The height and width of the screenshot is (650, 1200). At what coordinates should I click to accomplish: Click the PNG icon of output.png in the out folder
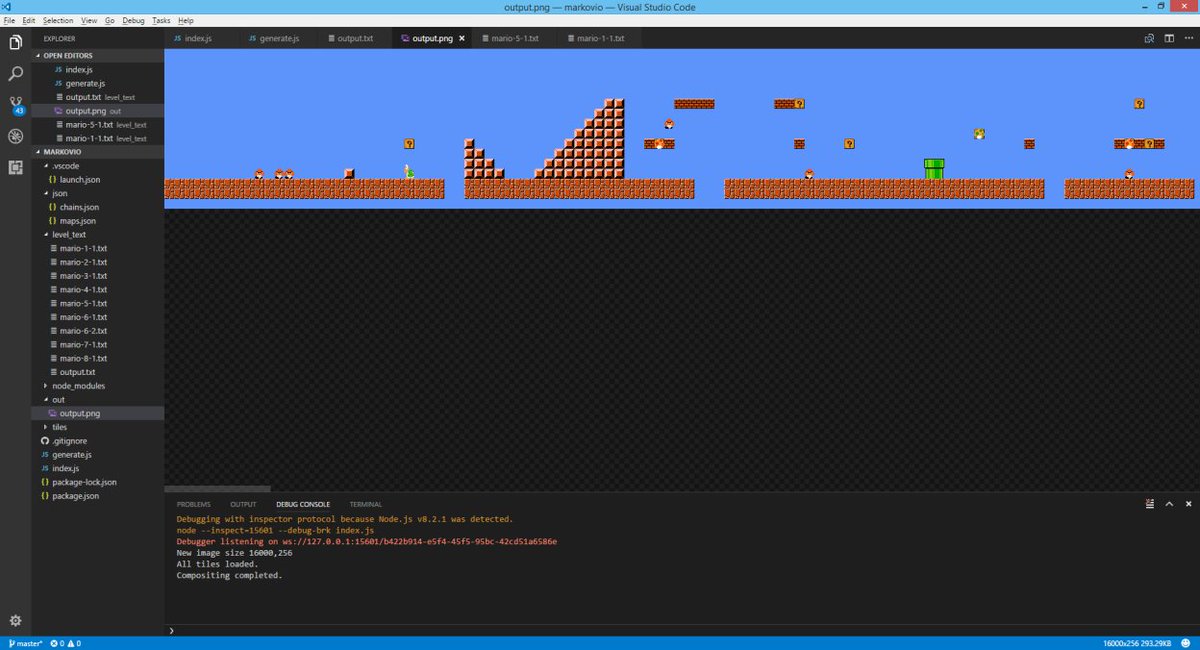[52, 413]
